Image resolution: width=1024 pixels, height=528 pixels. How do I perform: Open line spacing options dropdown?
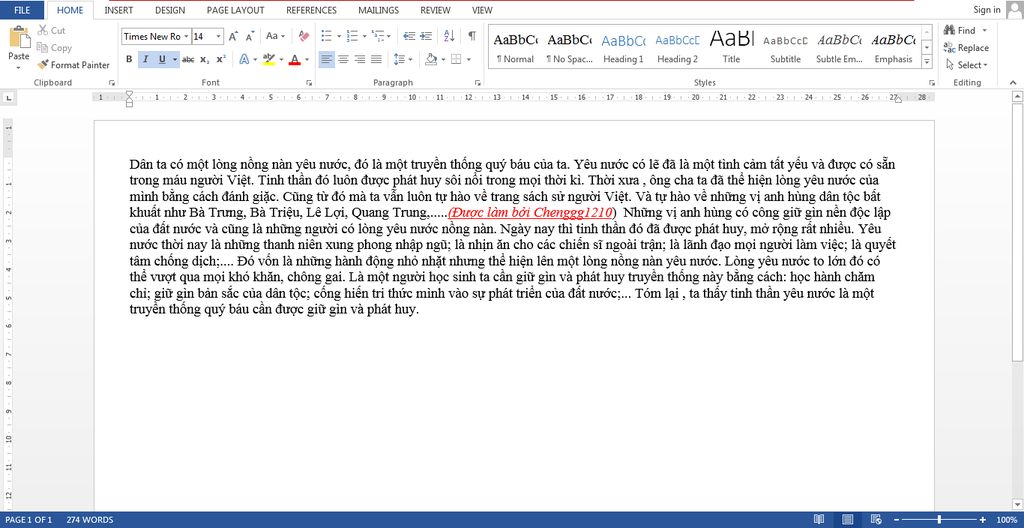(x=404, y=59)
